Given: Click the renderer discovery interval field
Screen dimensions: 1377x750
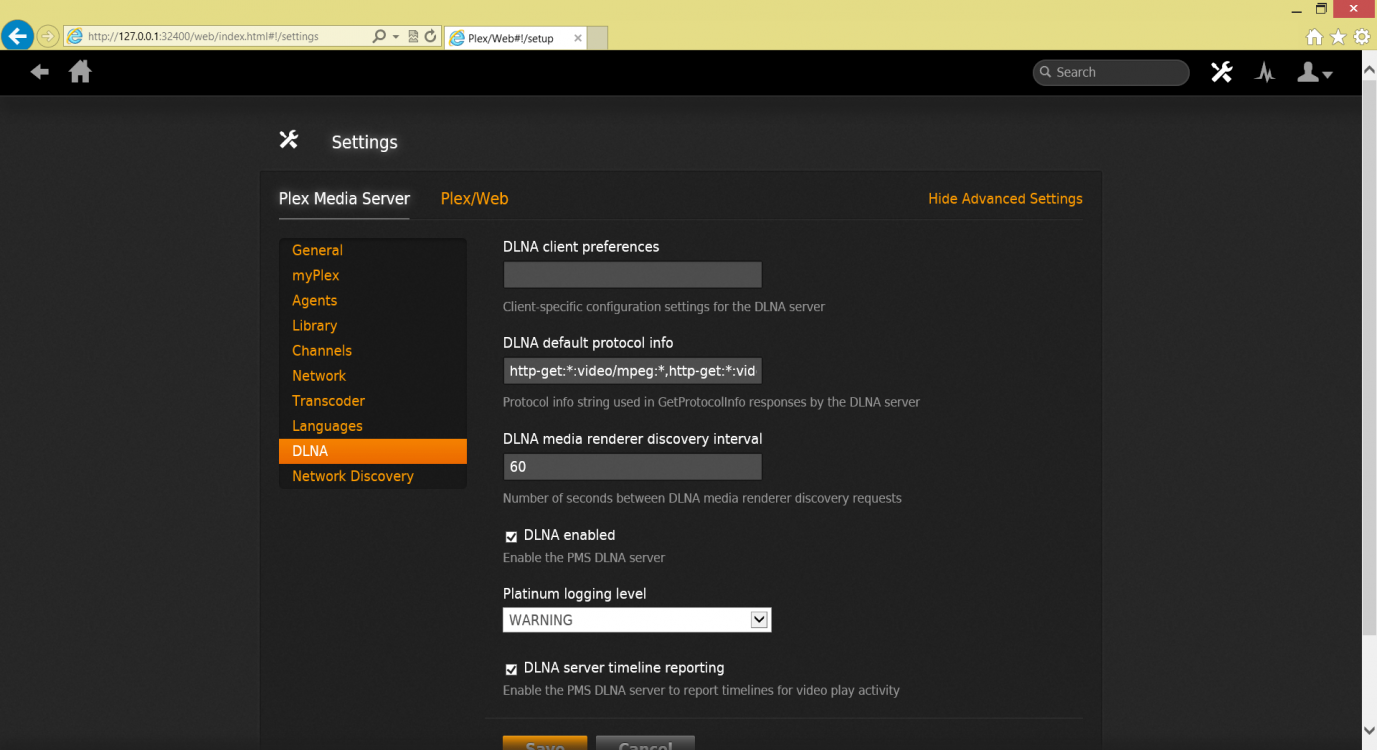Looking at the screenshot, I should click(x=632, y=467).
